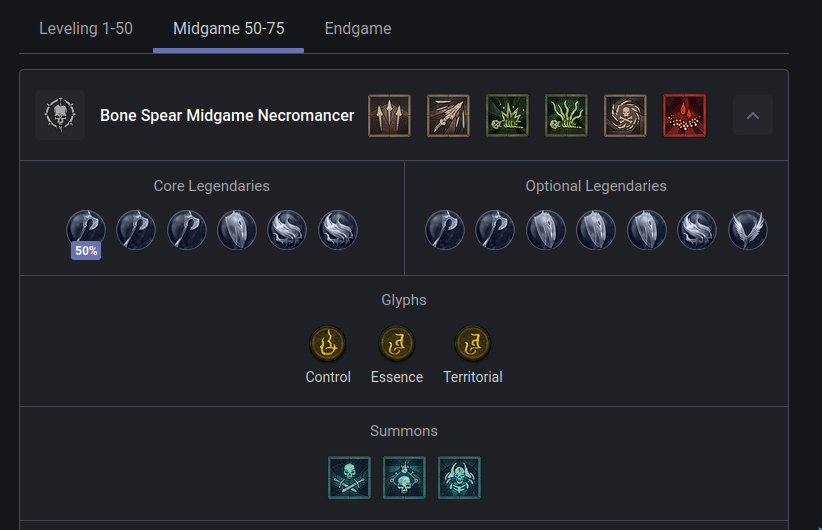Click the horned golem summon icon

click(459, 478)
